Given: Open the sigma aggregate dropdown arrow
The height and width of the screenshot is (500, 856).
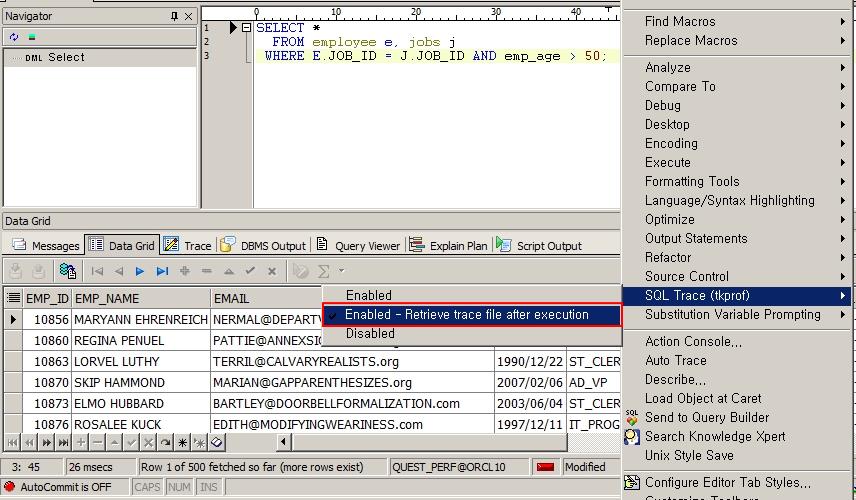Looking at the screenshot, I should (x=341, y=271).
